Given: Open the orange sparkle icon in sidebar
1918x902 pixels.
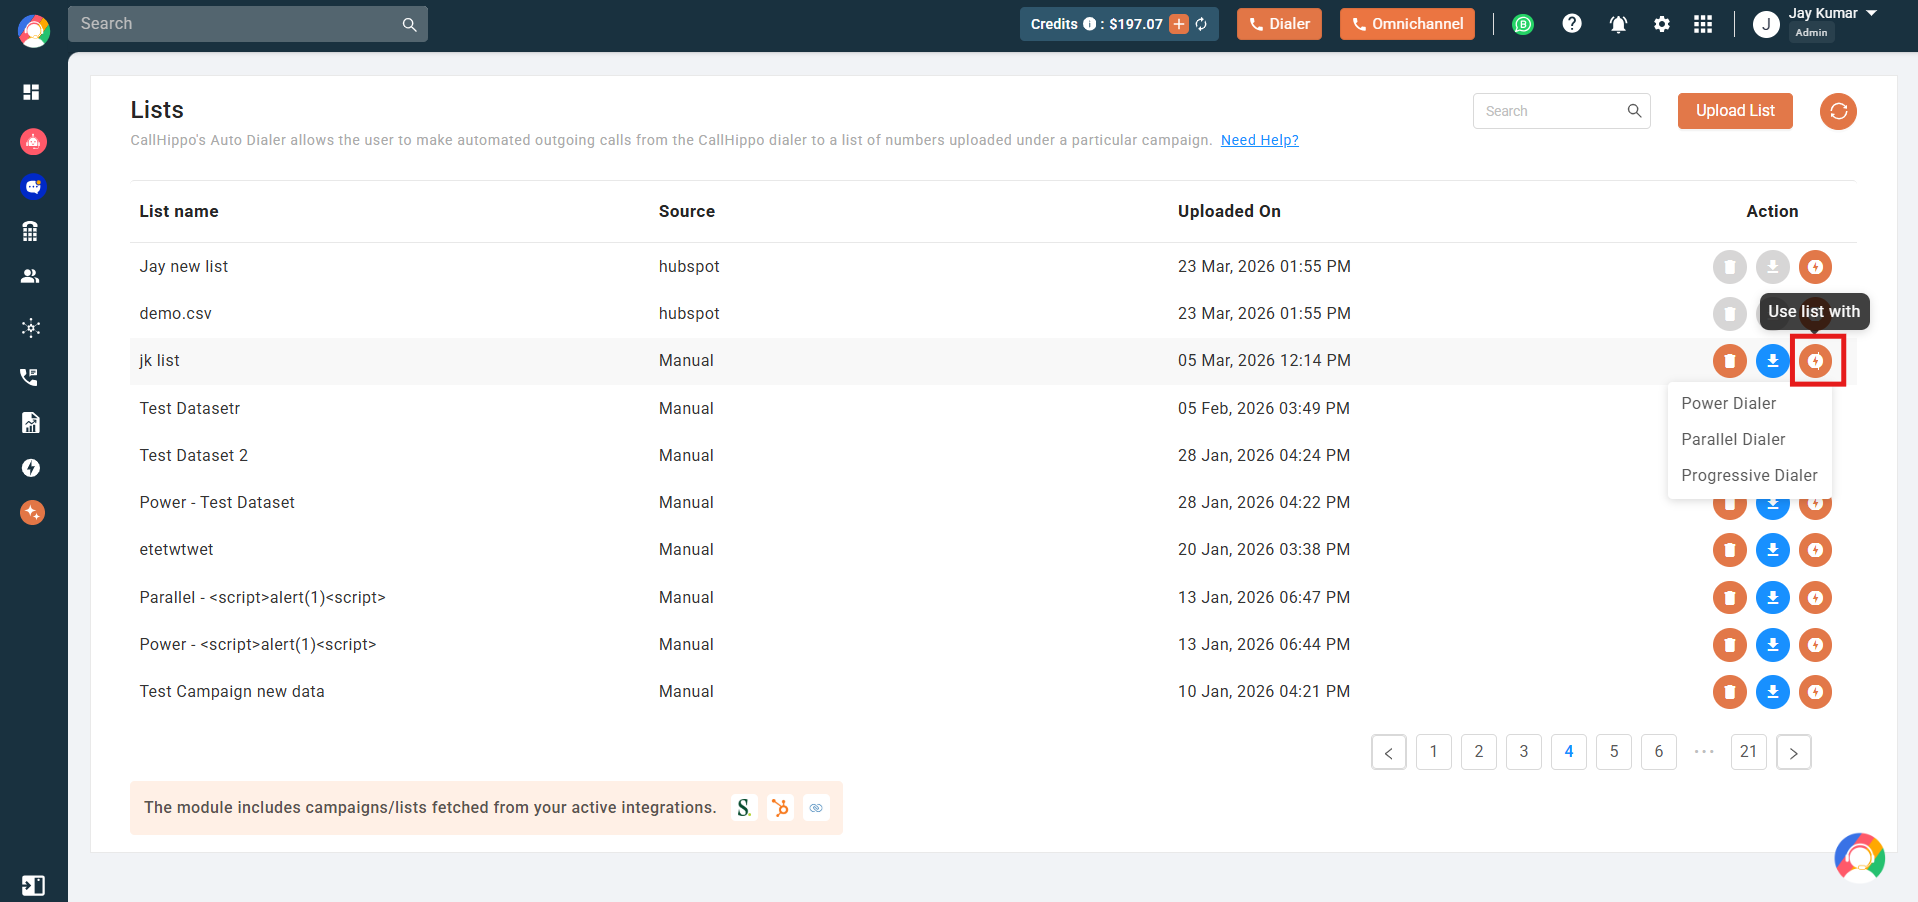Looking at the screenshot, I should pos(32,513).
